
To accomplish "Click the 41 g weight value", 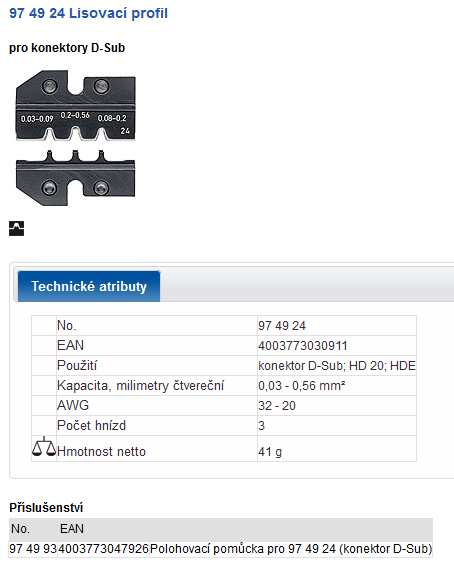I will (270, 452).
